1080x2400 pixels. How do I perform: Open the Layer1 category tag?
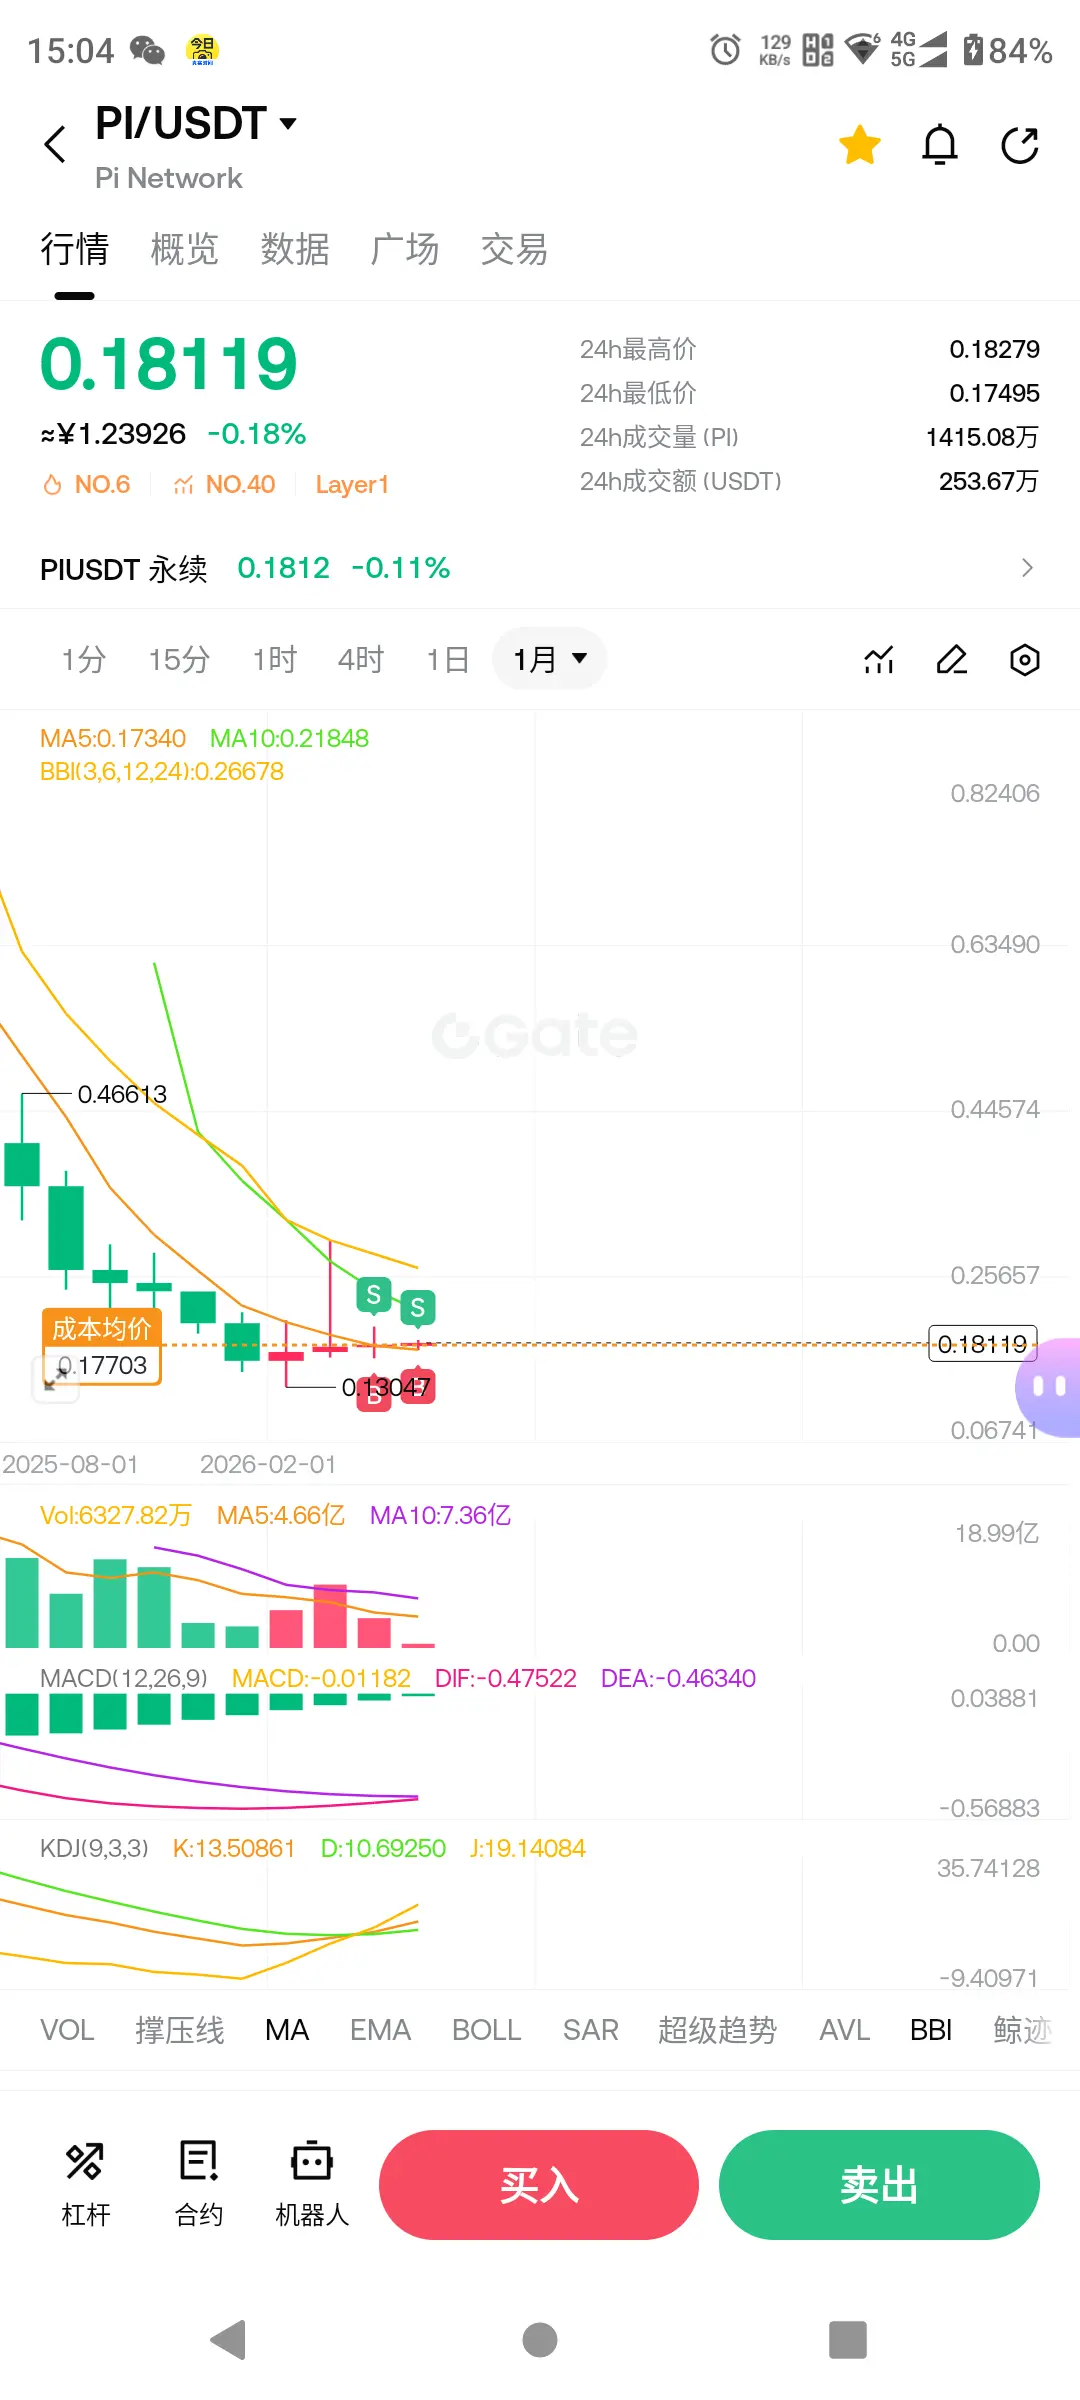[352, 484]
